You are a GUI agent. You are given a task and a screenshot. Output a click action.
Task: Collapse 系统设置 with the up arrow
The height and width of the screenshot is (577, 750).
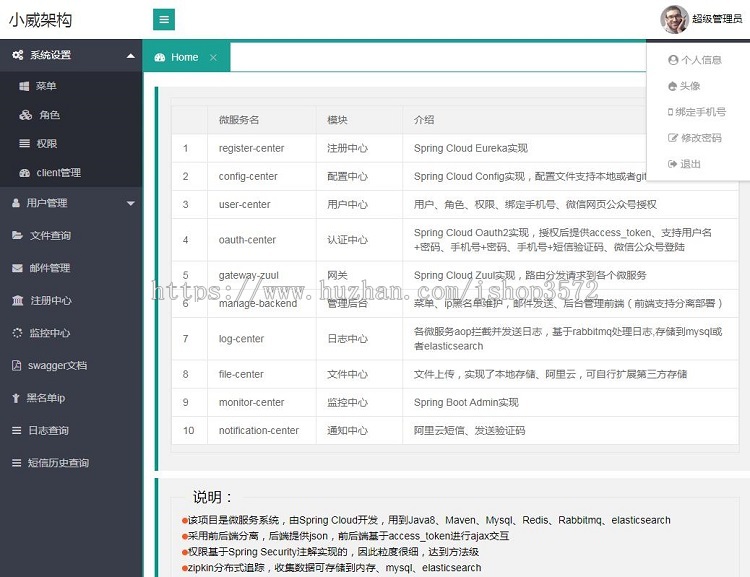tap(131, 55)
